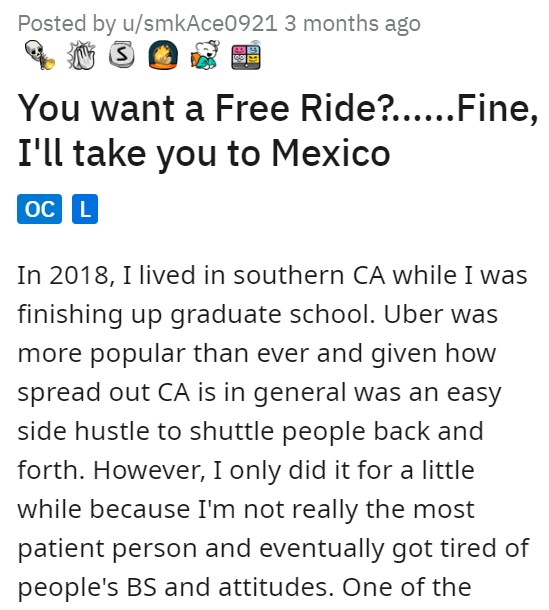
Task: Click the laughing Snoo award icon
Action: 205,55
